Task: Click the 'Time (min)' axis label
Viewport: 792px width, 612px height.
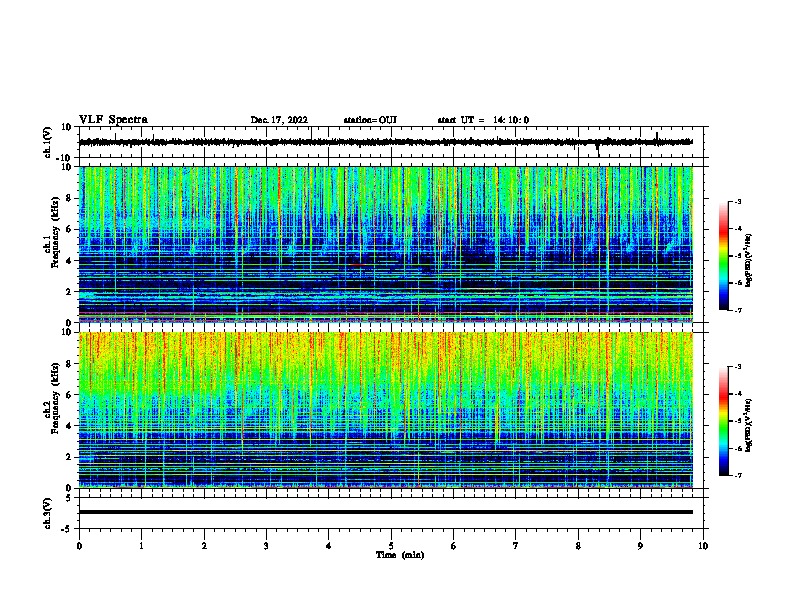Action: coord(400,555)
